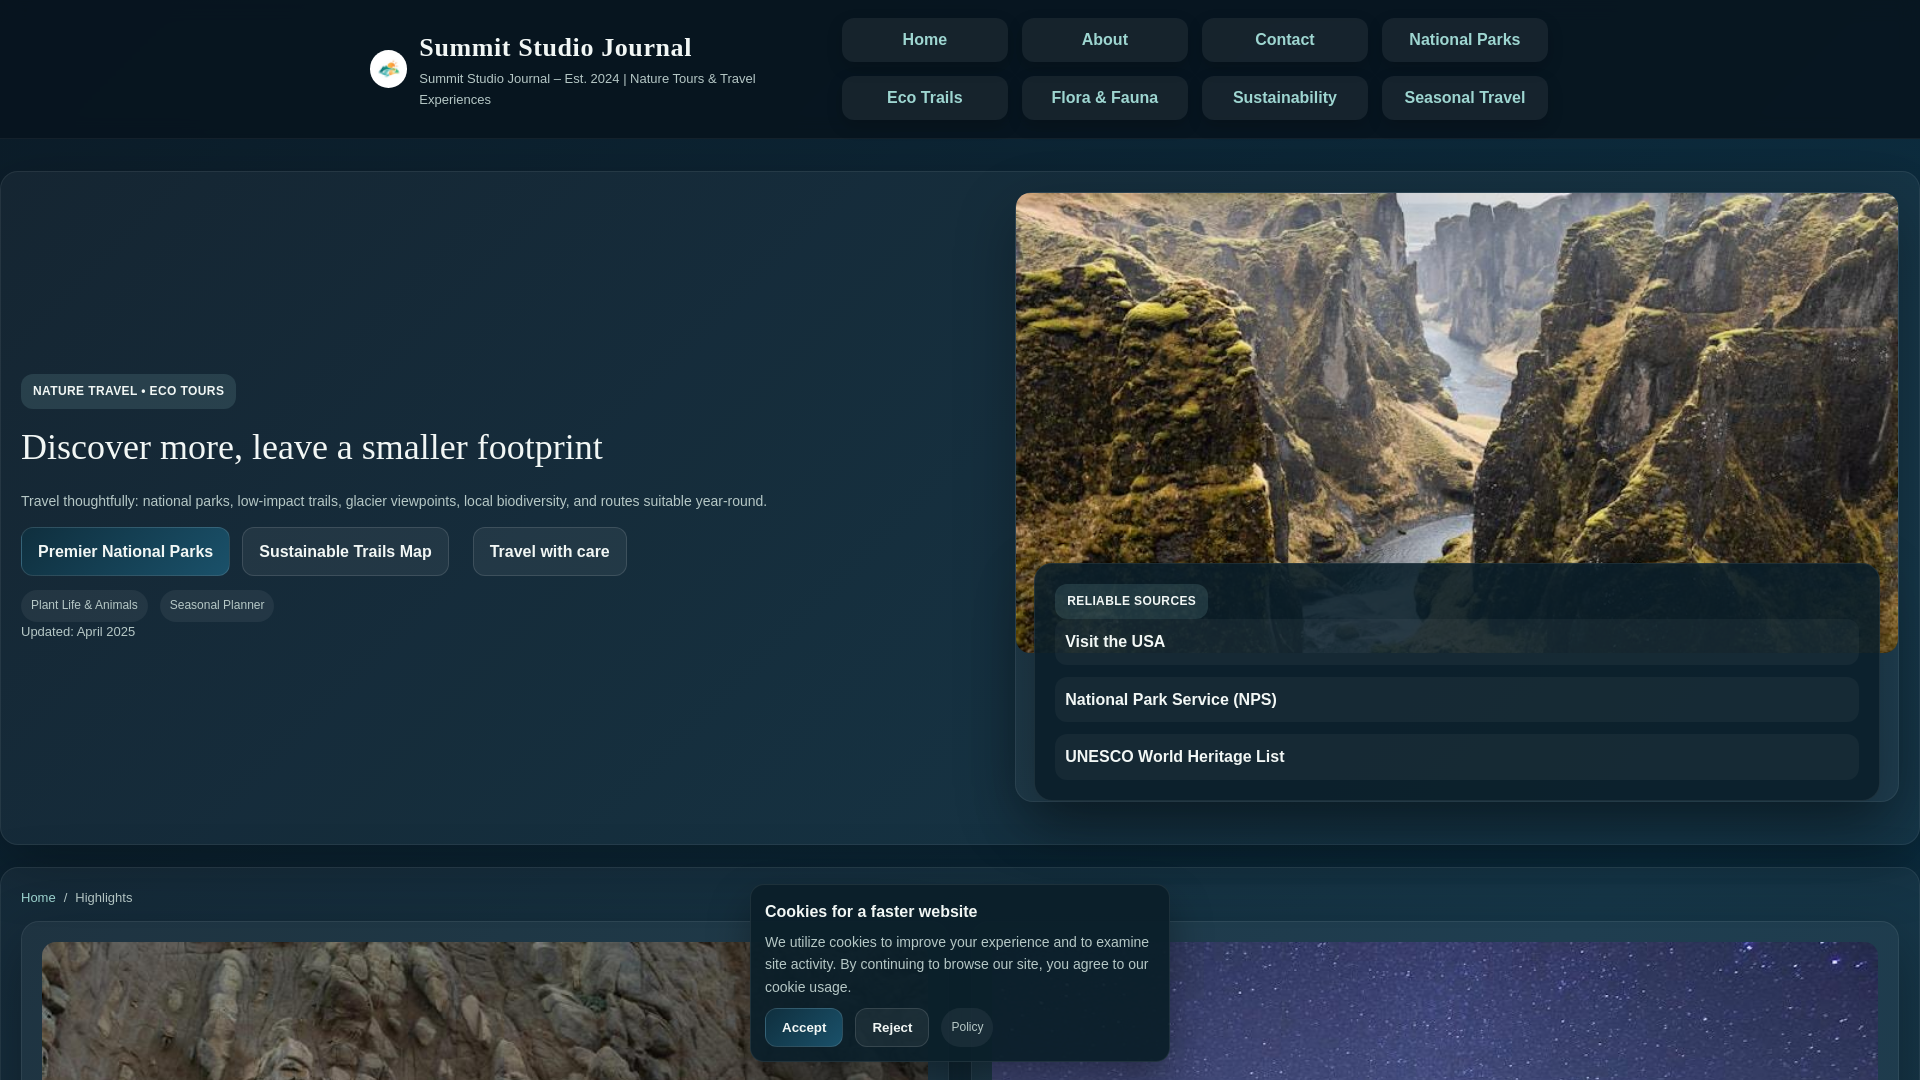Go to the Home nav item
Image resolution: width=1920 pixels, height=1080 pixels.
(924, 40)
